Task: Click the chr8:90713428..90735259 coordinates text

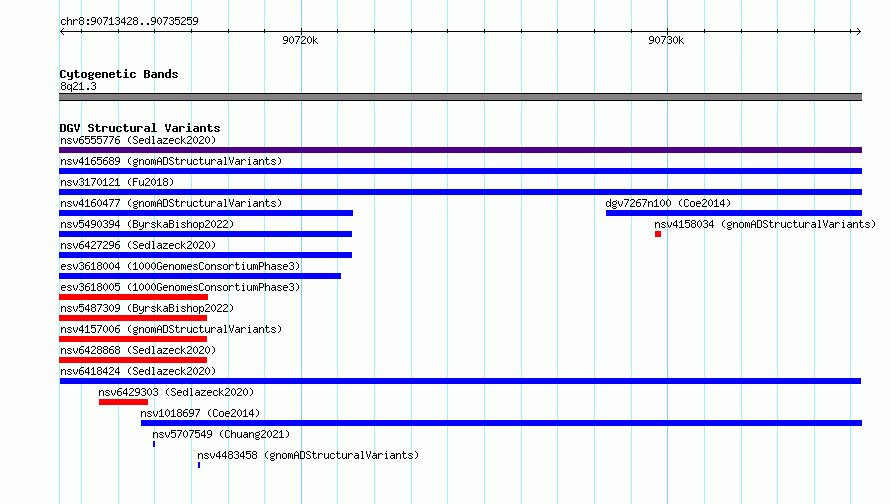Action: 129,21
